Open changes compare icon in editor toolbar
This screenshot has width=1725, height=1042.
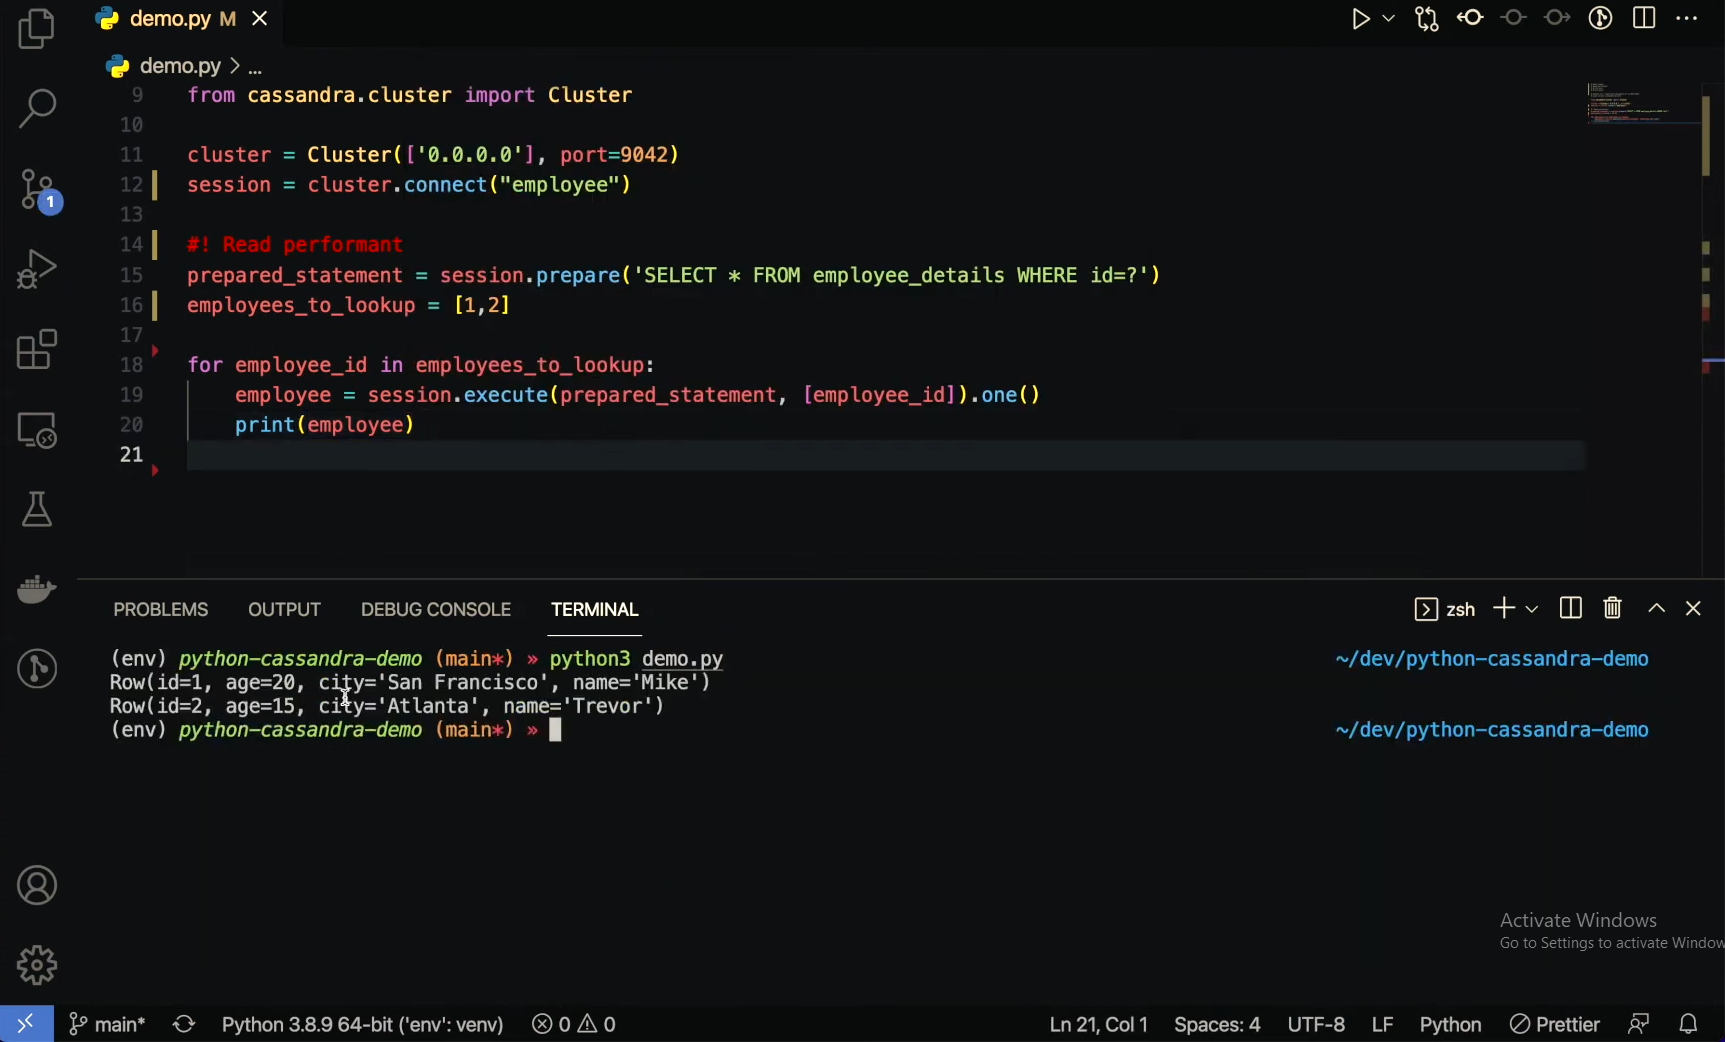coord(1427,19)
